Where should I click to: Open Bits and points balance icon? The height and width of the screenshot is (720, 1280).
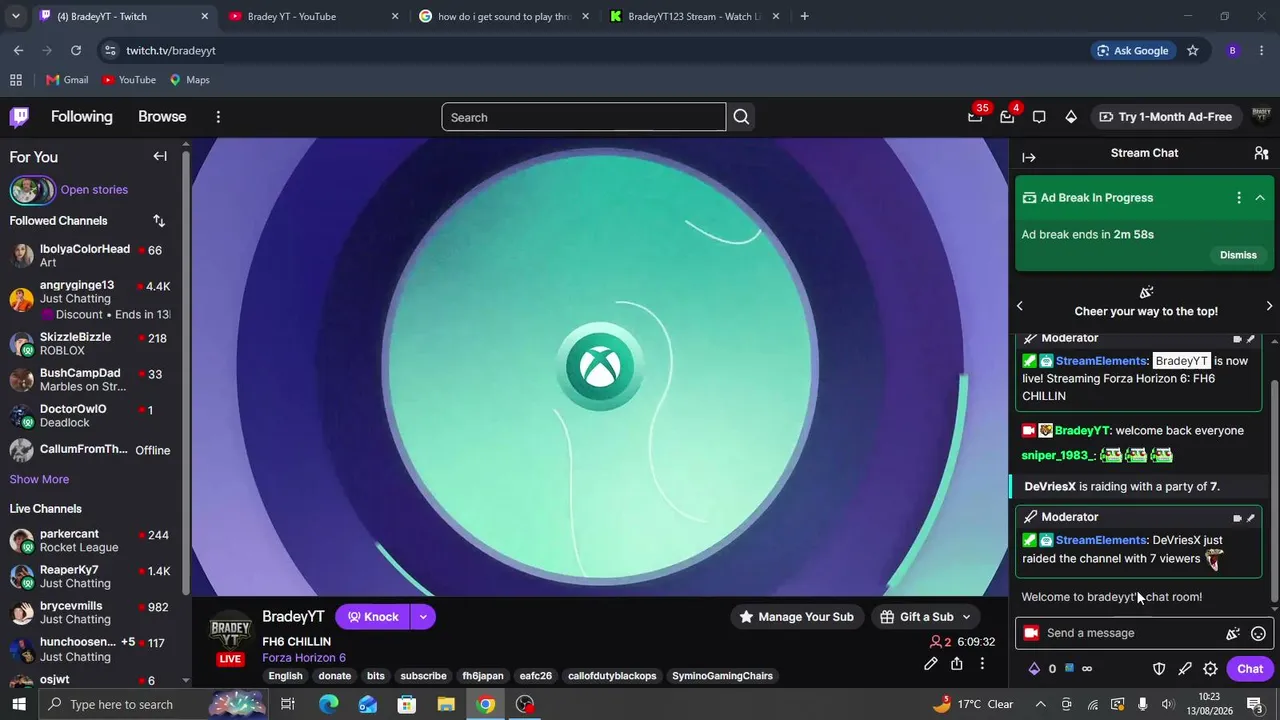pos(1034,669)
